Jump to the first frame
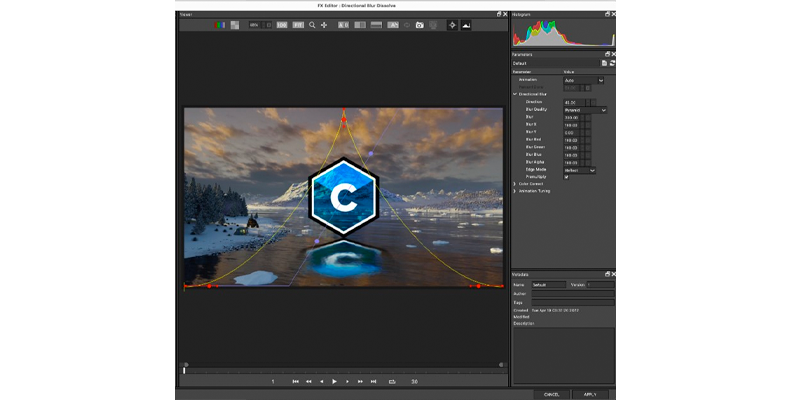The height and width of the screenshot is (400, 792). pos(295,382)
